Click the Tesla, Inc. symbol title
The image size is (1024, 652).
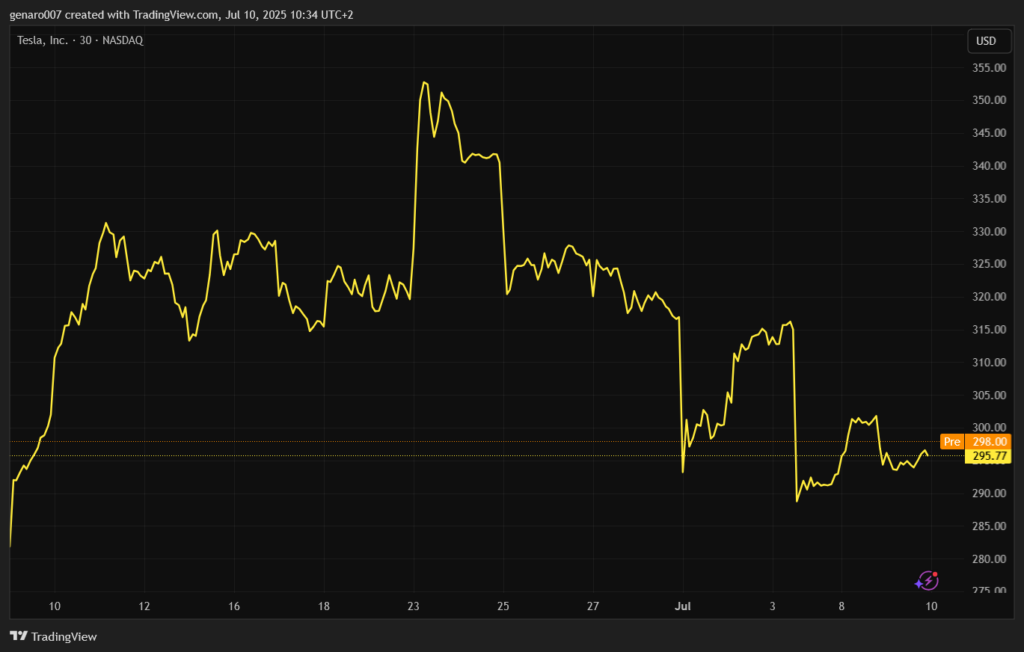coord(44,41)
